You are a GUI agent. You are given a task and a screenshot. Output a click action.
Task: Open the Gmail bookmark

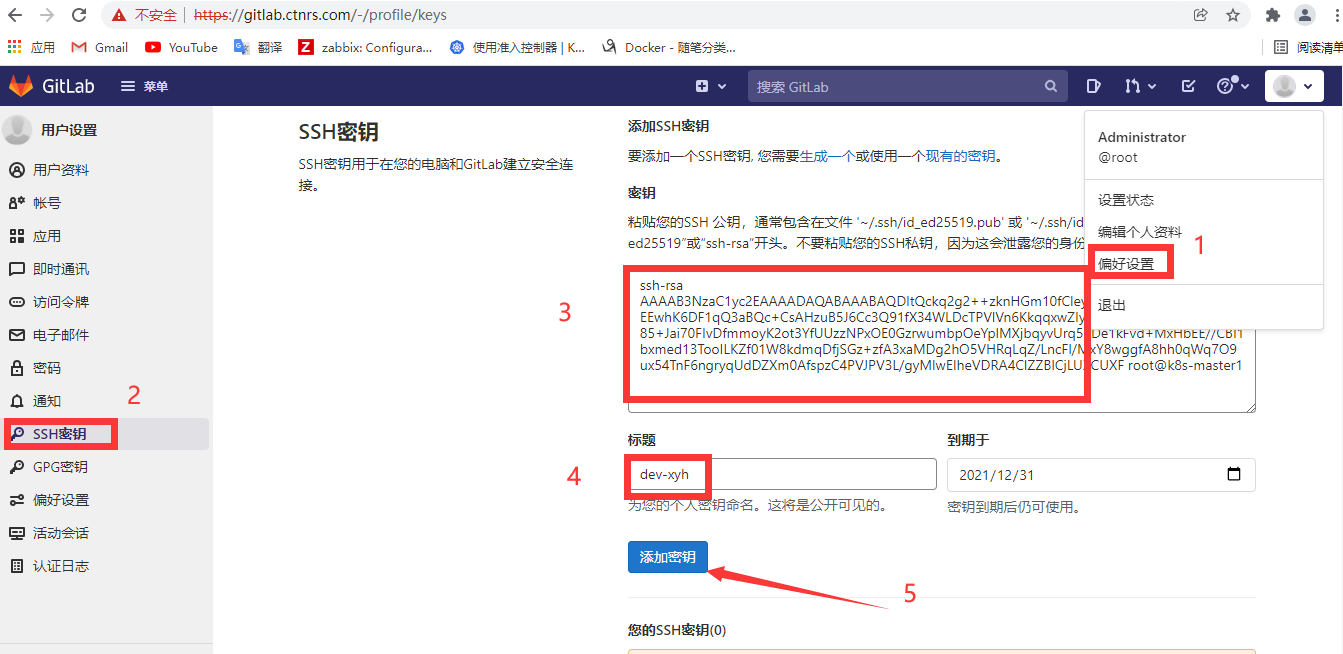coord(100,47)
